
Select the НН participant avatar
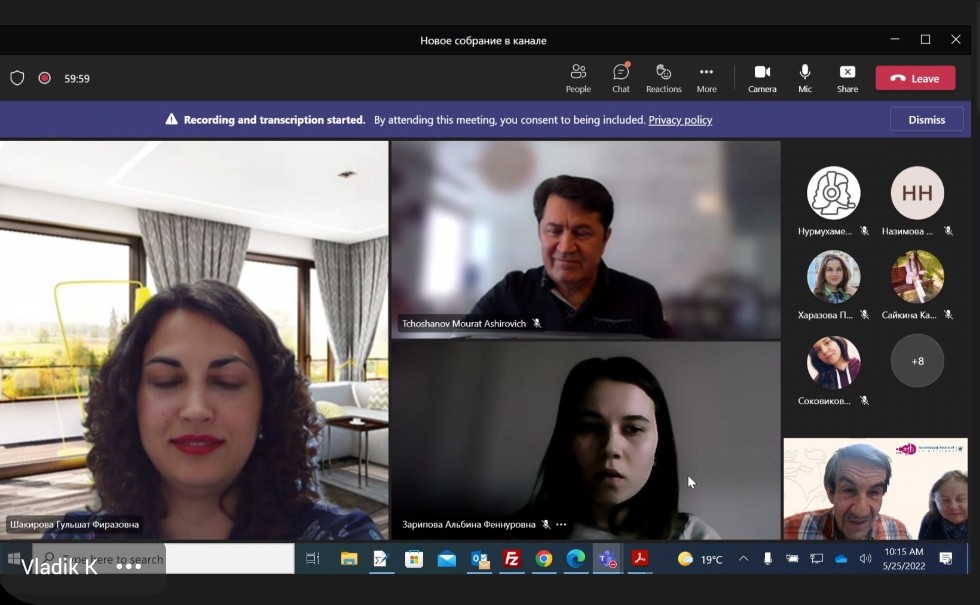tap(917, 194)
